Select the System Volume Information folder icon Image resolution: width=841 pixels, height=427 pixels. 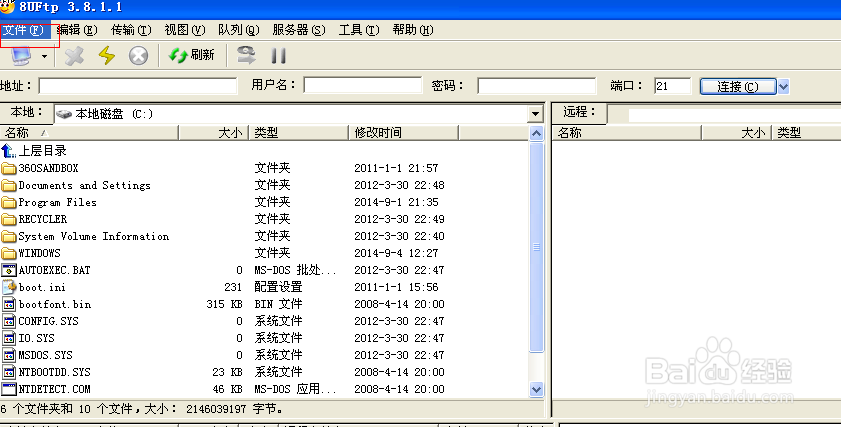coord(9,237)
